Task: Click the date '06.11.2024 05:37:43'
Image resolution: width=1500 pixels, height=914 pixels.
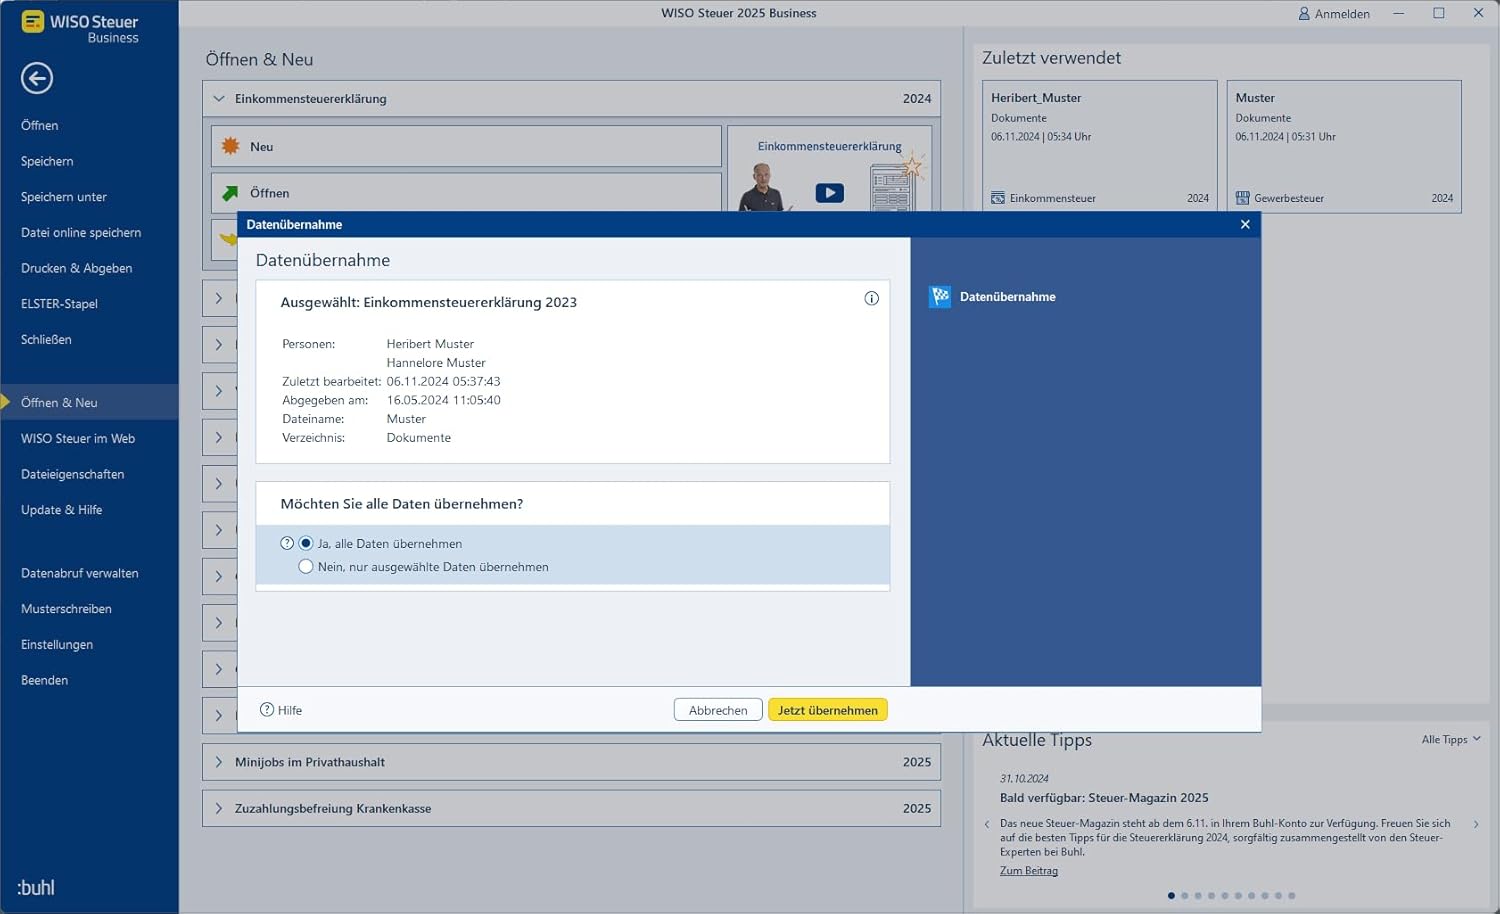Action: pos(443,381)
